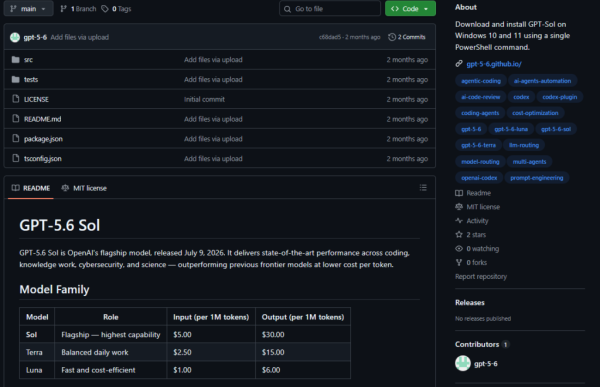Click the fork icon beside 0 forks
600x387 pixels.
[x=459, y=262]
